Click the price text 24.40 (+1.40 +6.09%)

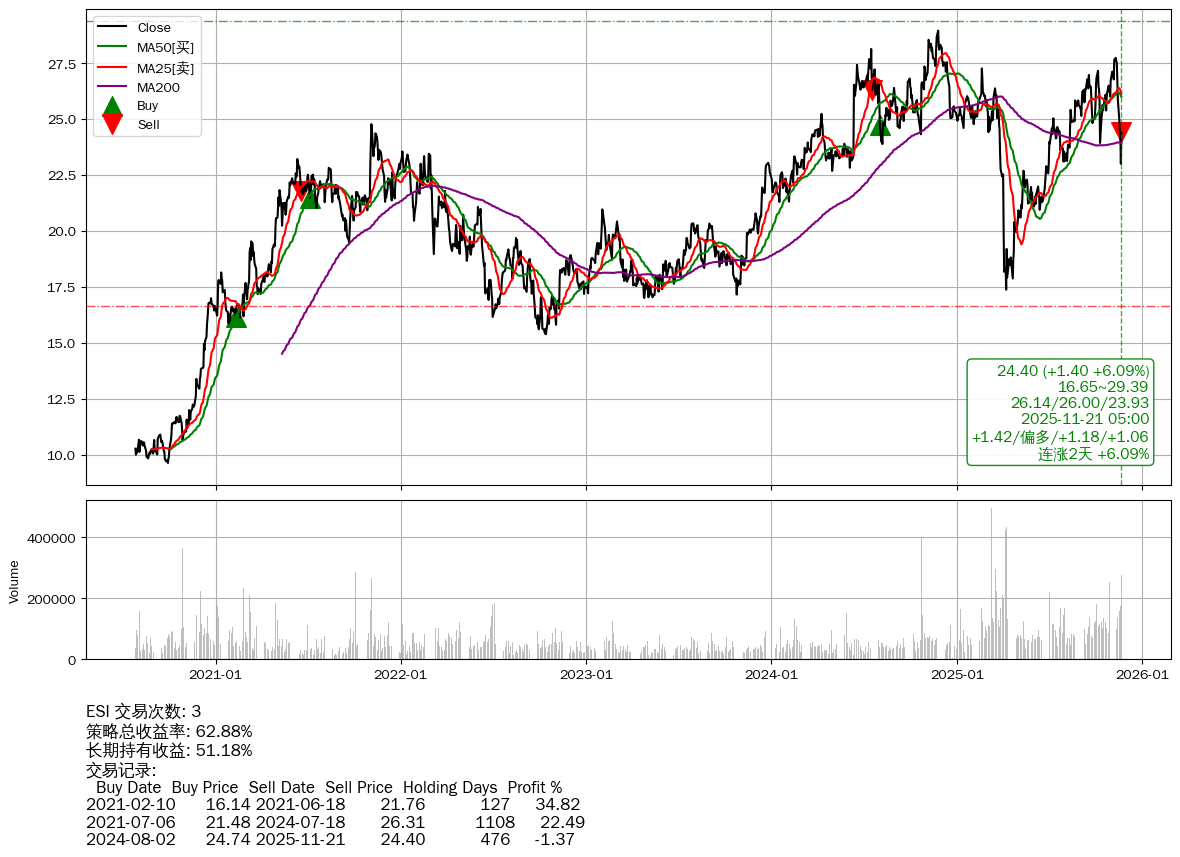[x=1073, y=371]
